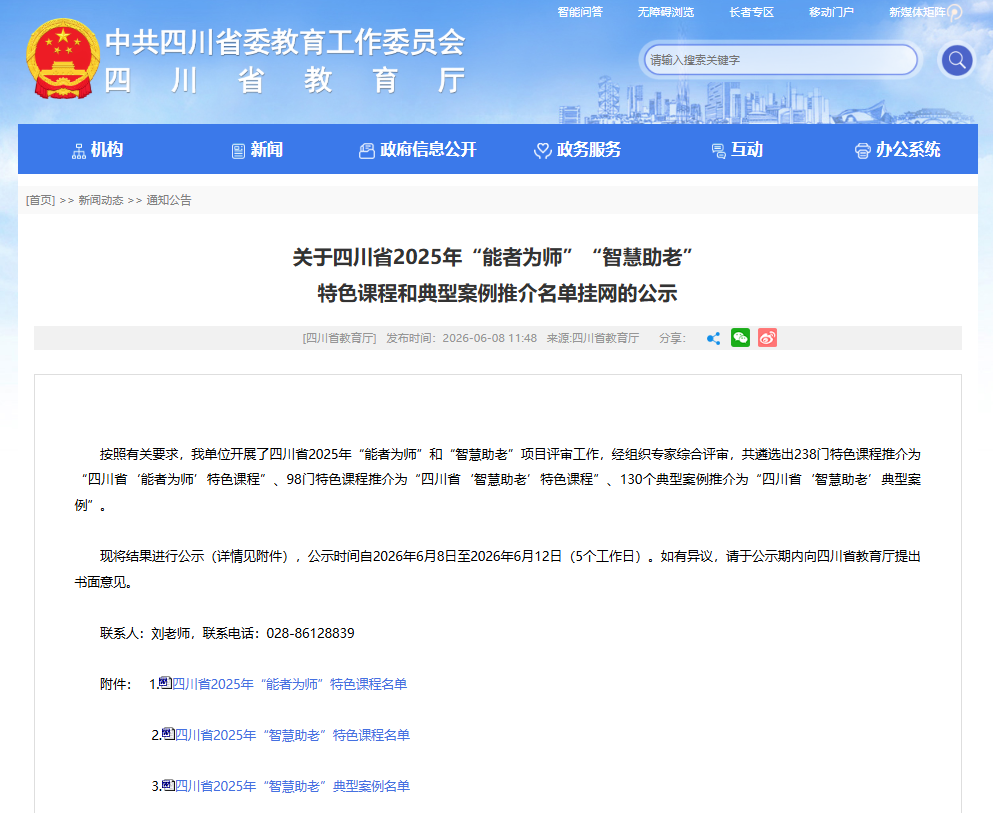Screen dimensions: 993x813
Task: Click the 机构 organization chart icon
Action: 79,151
